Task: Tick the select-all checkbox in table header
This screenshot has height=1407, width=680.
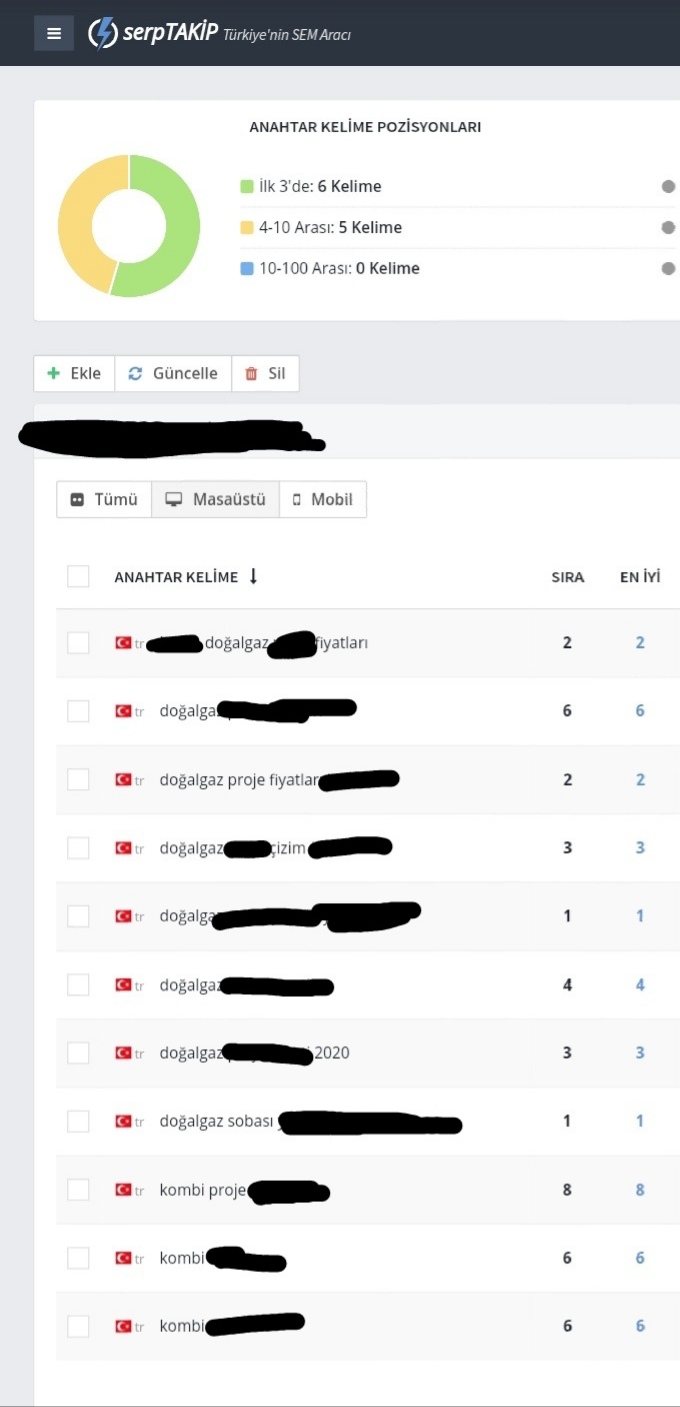Action: 78,576
